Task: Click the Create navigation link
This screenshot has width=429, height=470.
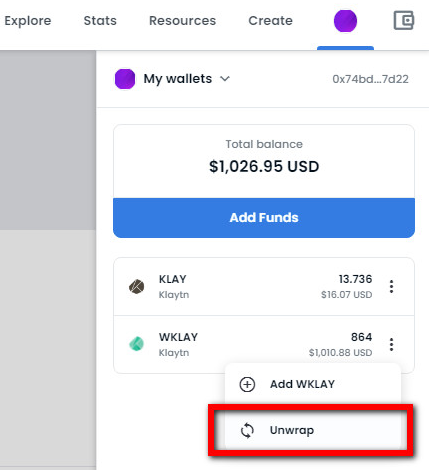Action: click(x=270, y=21)
